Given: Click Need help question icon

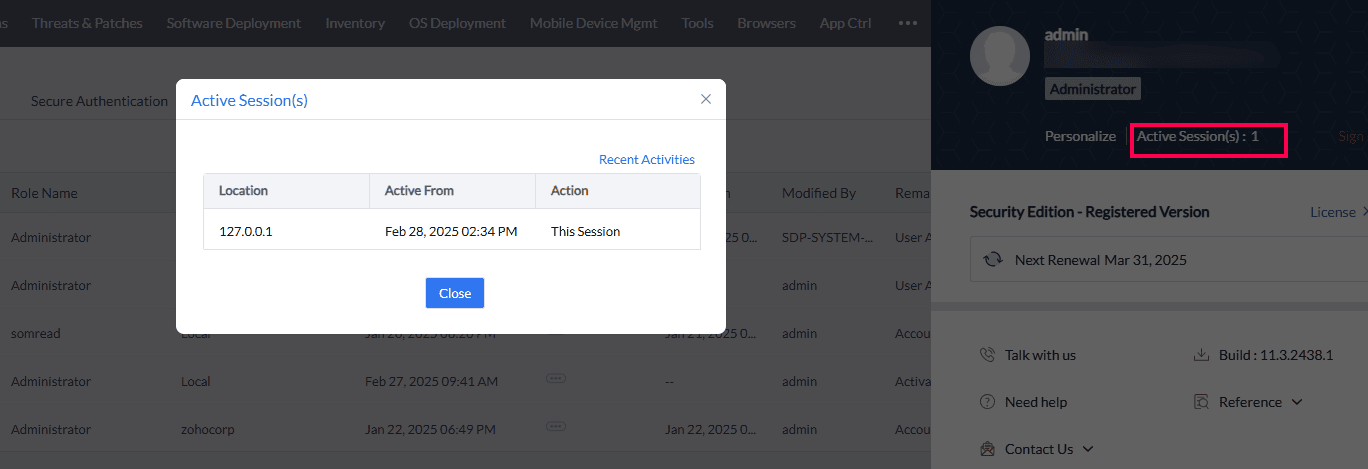Looking at the screenshot, I should click(987, 402).
